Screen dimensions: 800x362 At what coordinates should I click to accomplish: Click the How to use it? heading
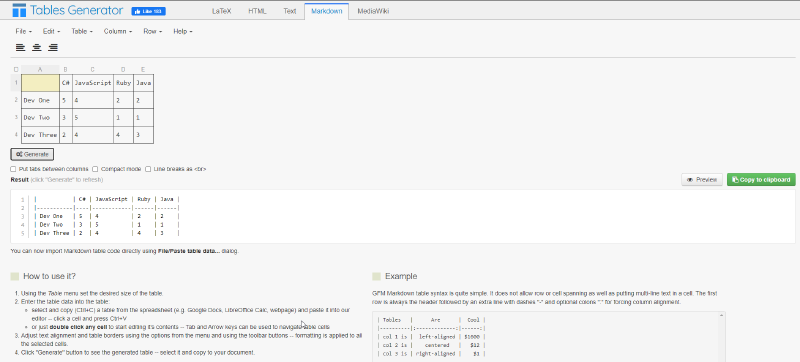point(49,276)
